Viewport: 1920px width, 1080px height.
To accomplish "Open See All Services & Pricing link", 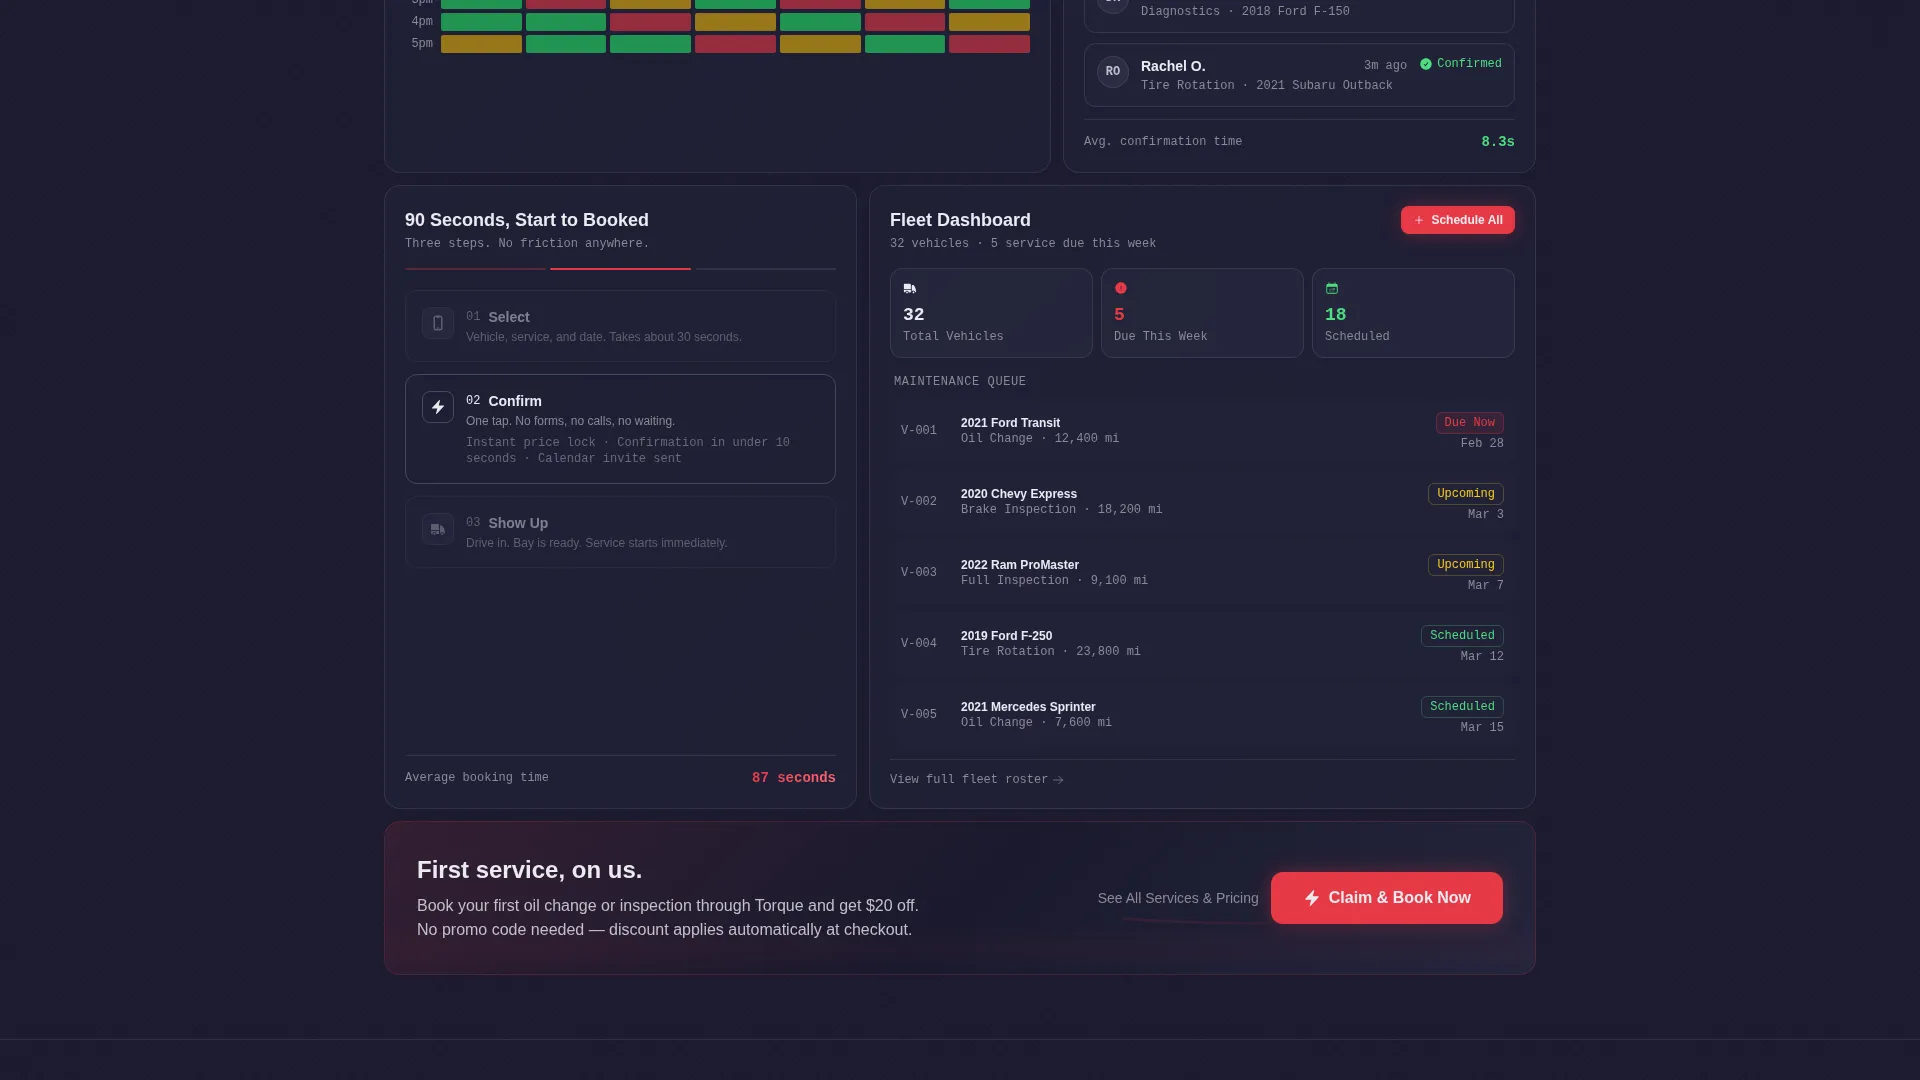I will pyautogui.click(x=1178, y=898).
